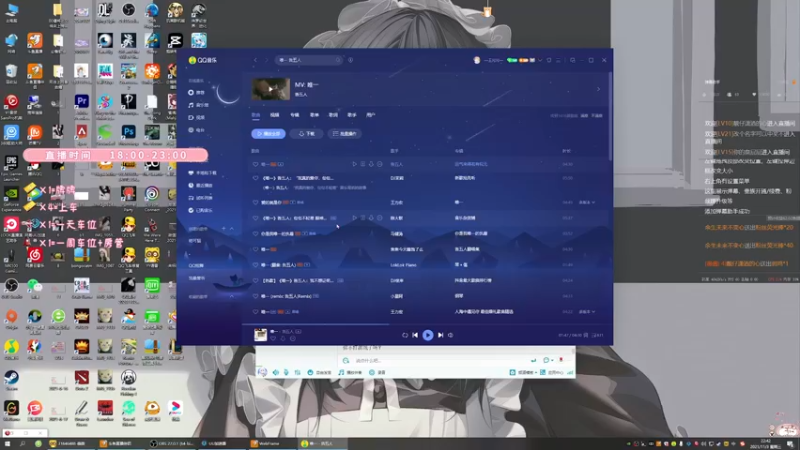
Task: Favorite the fifth song with its heart
Action: (256, 234)
